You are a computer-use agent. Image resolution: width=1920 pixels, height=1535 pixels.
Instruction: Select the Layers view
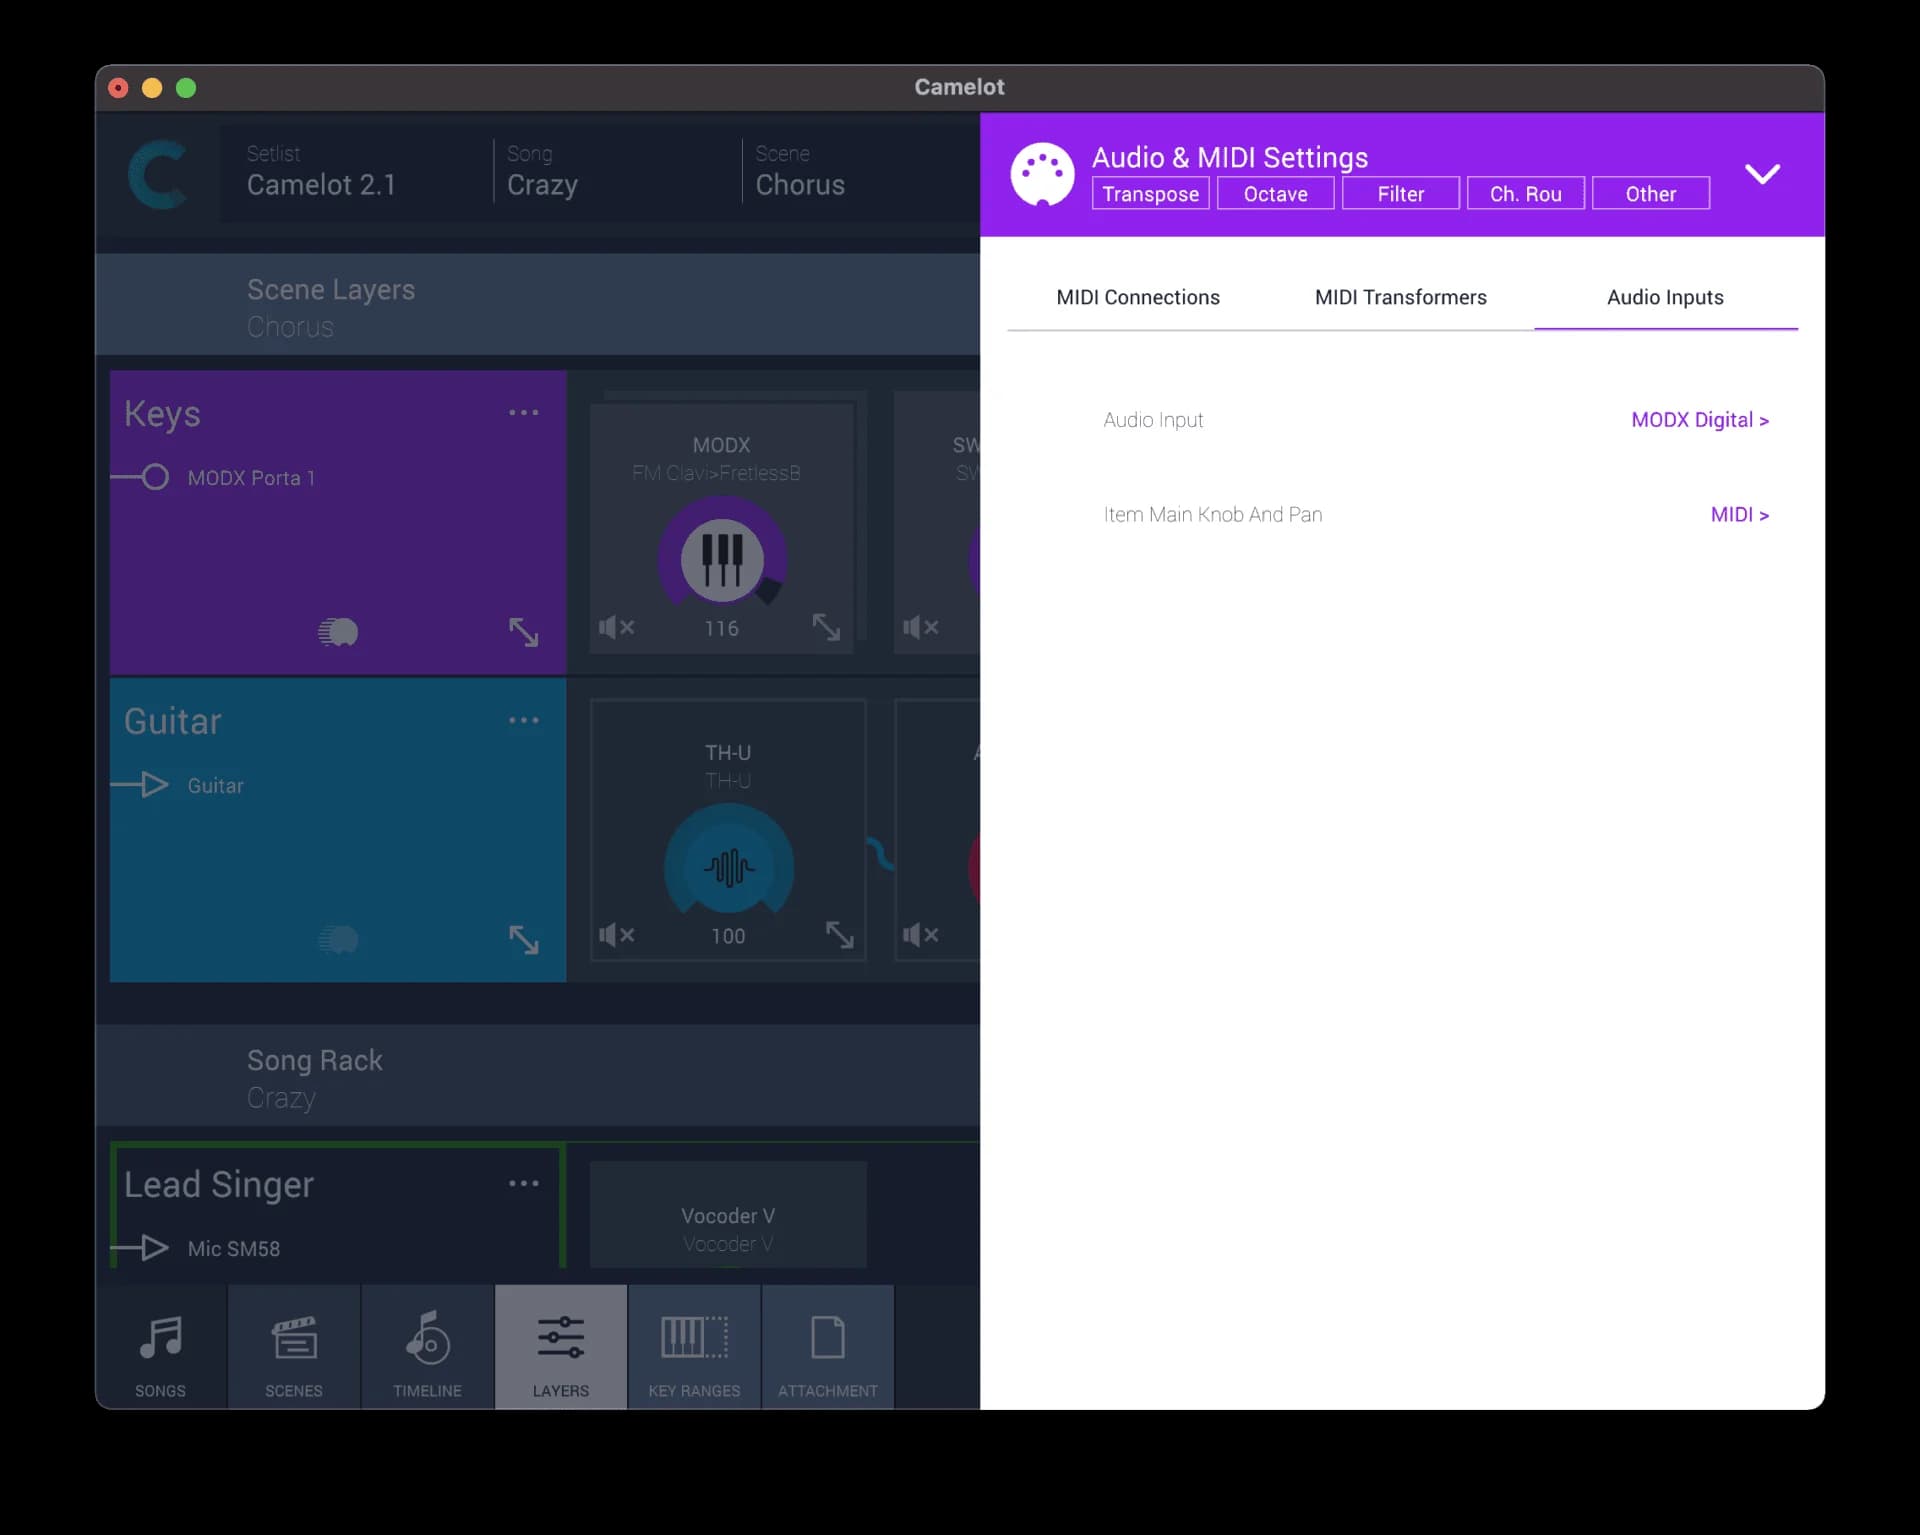[x=559, y=1347]
